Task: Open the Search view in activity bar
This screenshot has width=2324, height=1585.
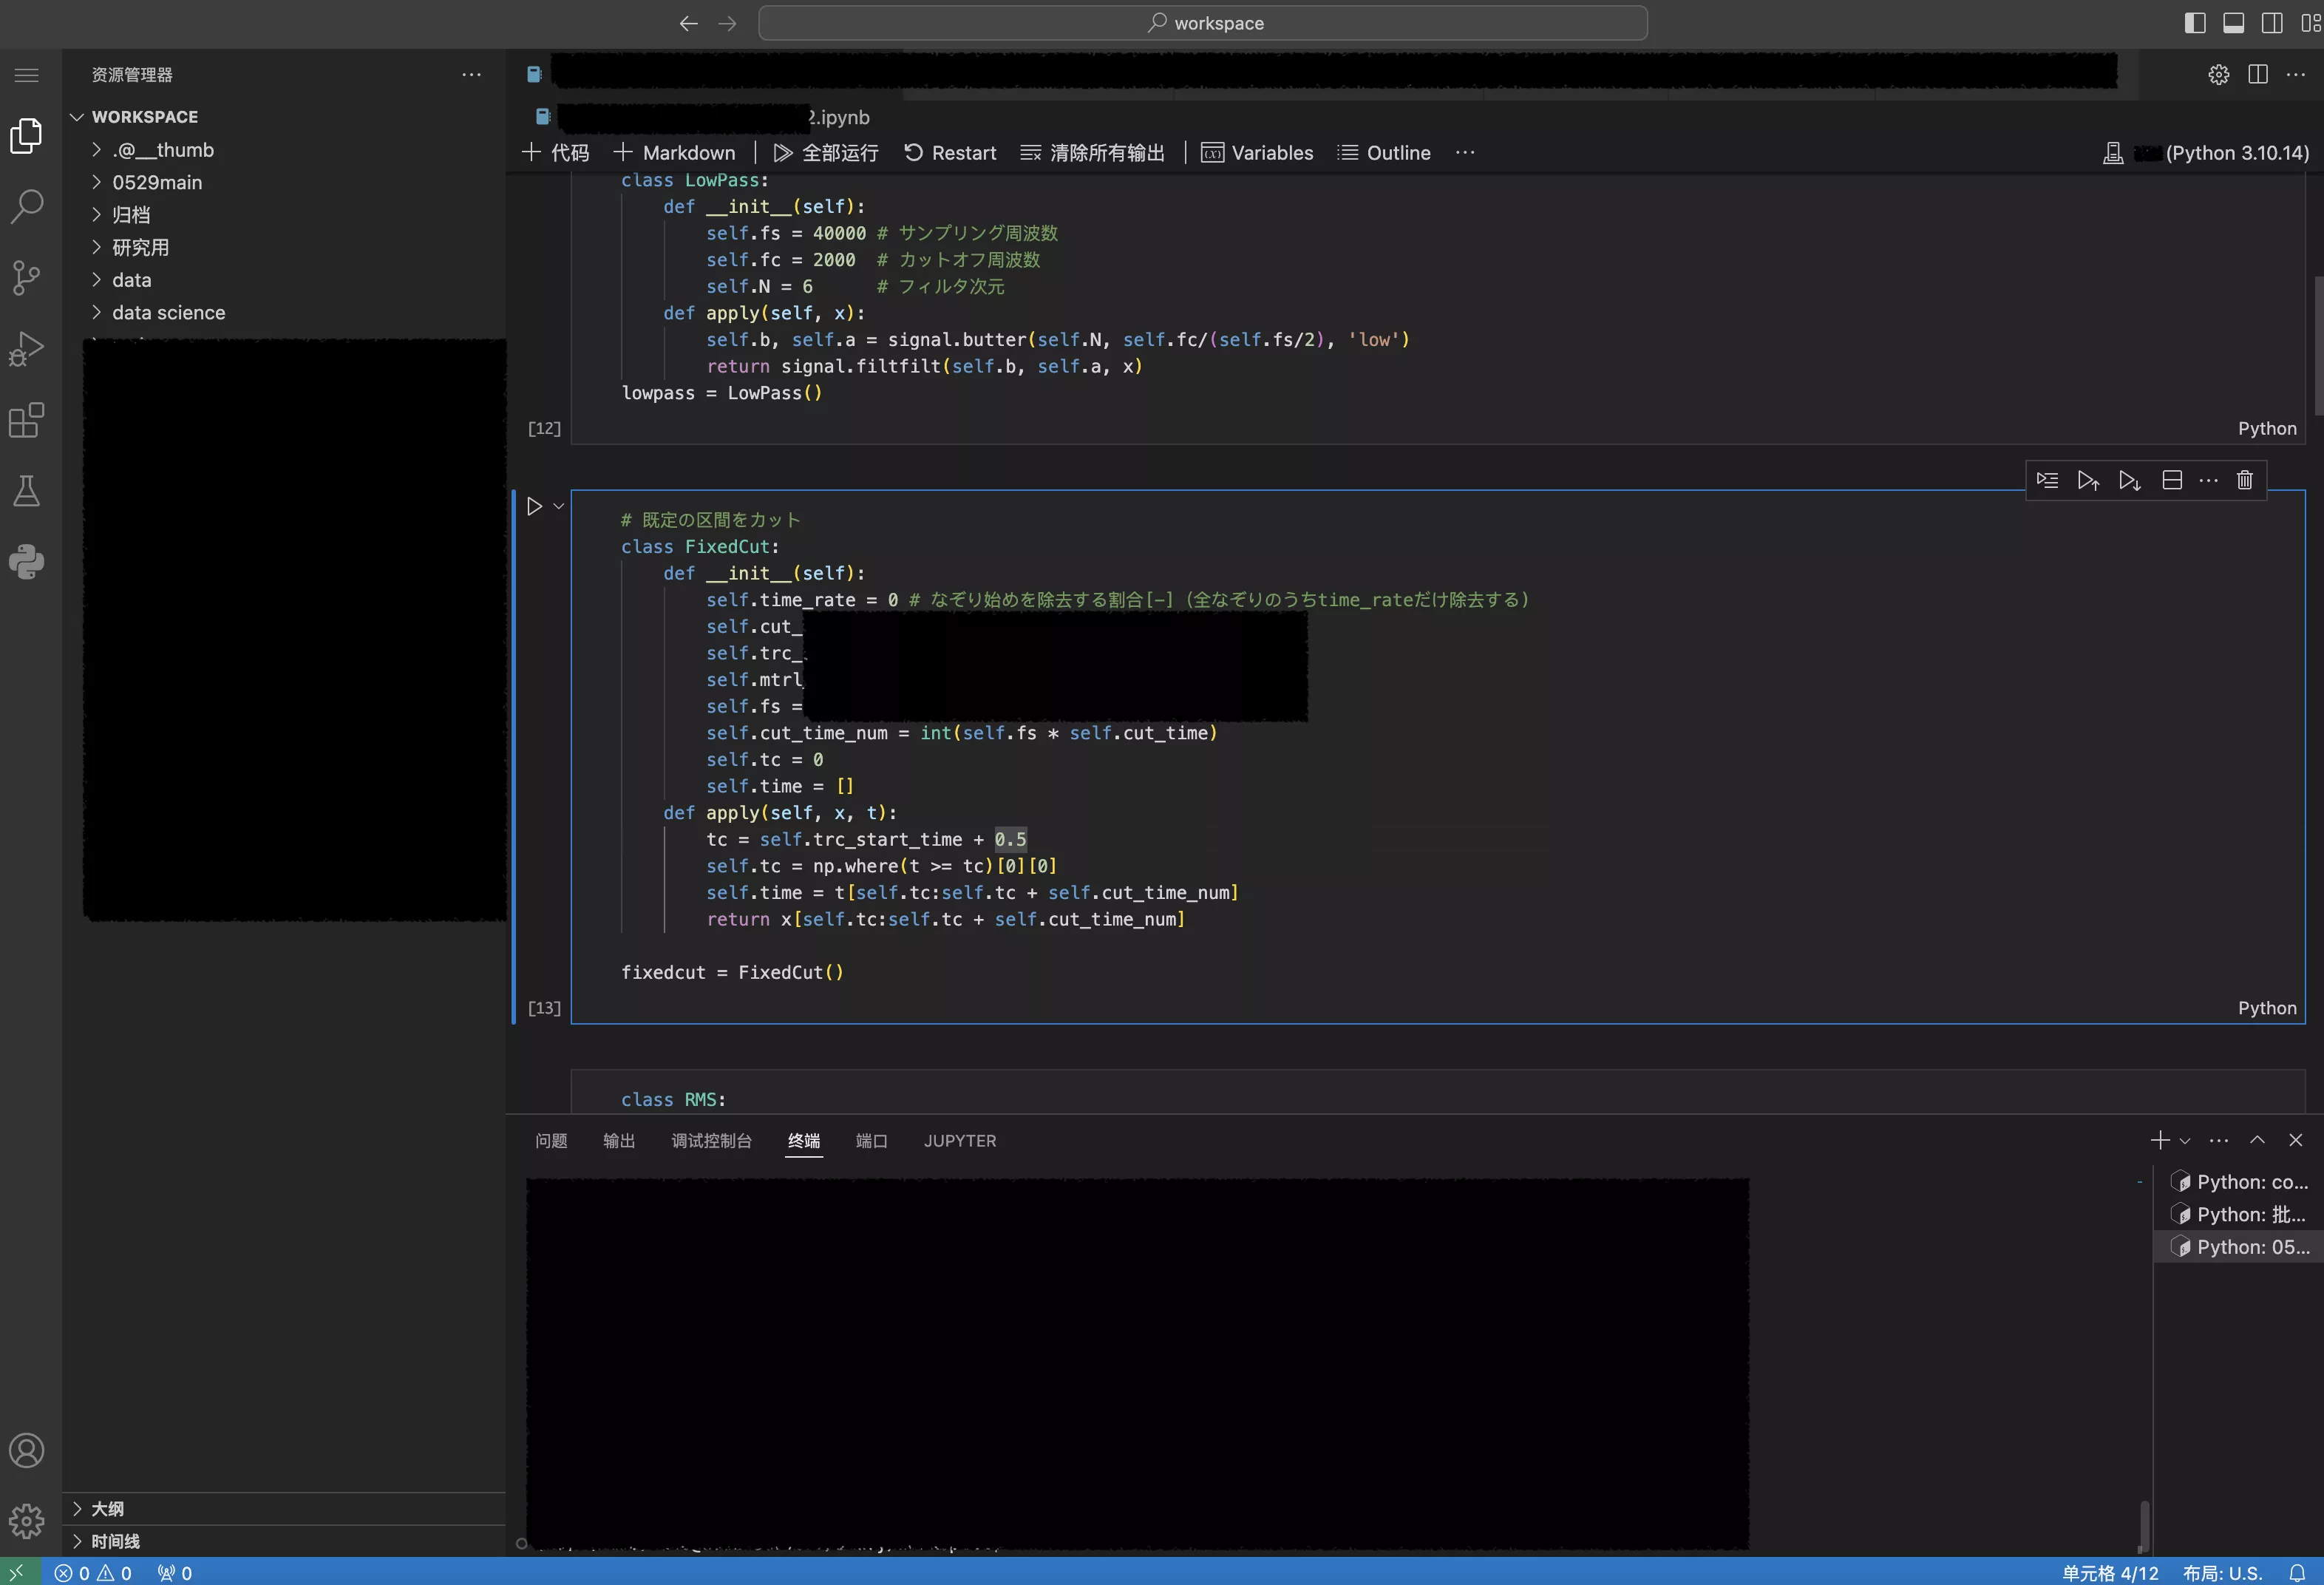Action: (x=27, y=206)
